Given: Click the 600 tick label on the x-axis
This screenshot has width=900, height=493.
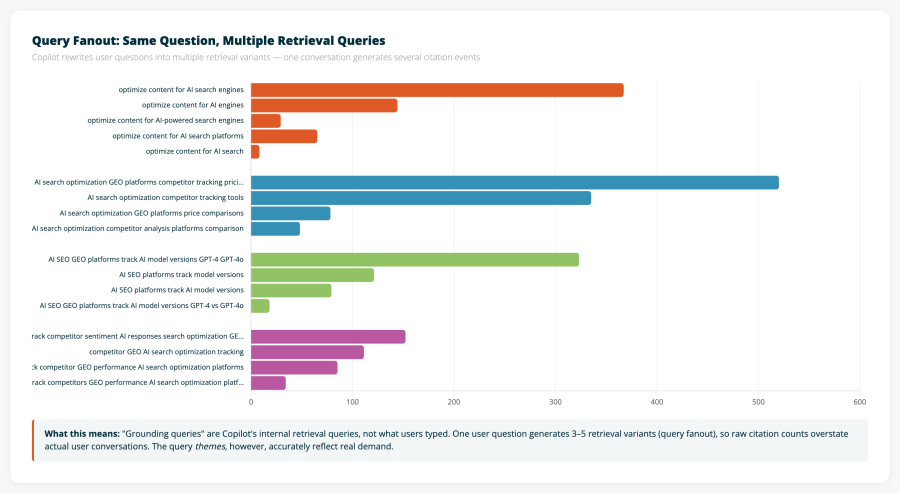Looking at the screenshot, I should [859, 402].
